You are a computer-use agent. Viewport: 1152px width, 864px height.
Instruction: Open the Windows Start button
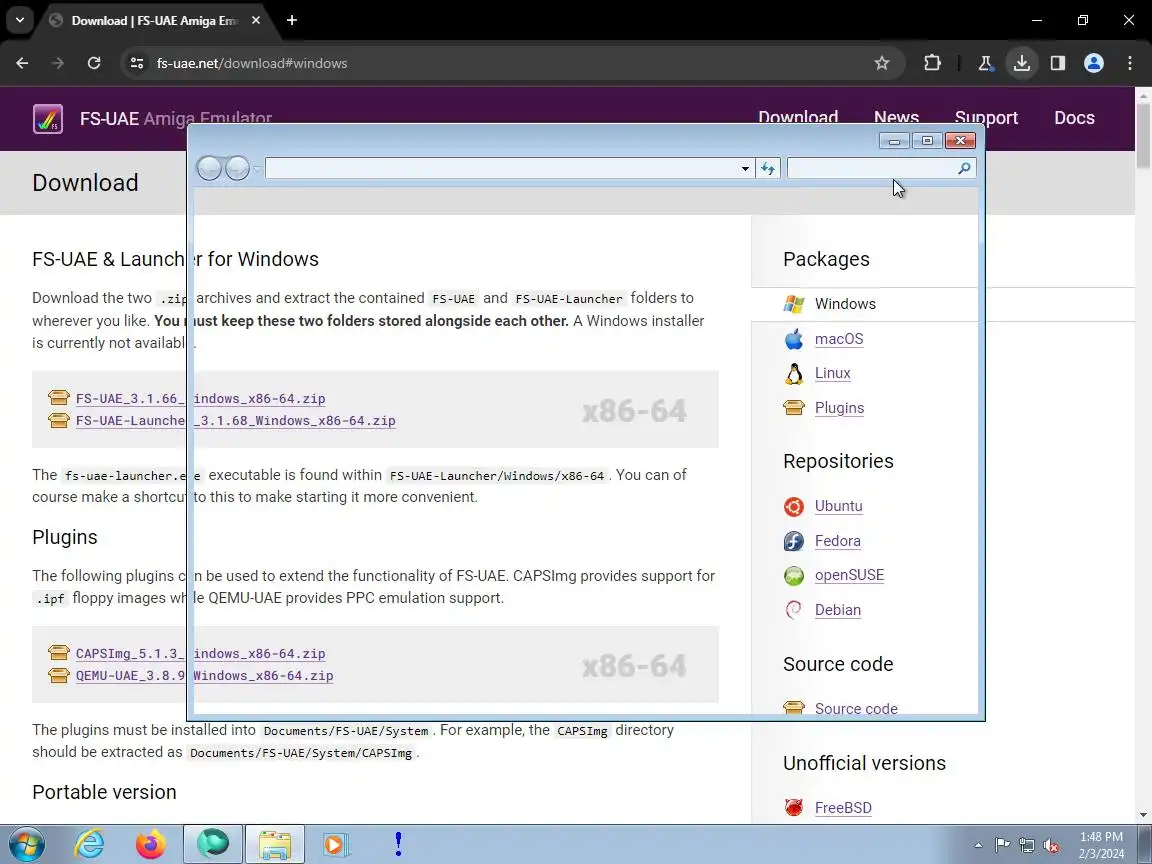click(x=26, y=844)
